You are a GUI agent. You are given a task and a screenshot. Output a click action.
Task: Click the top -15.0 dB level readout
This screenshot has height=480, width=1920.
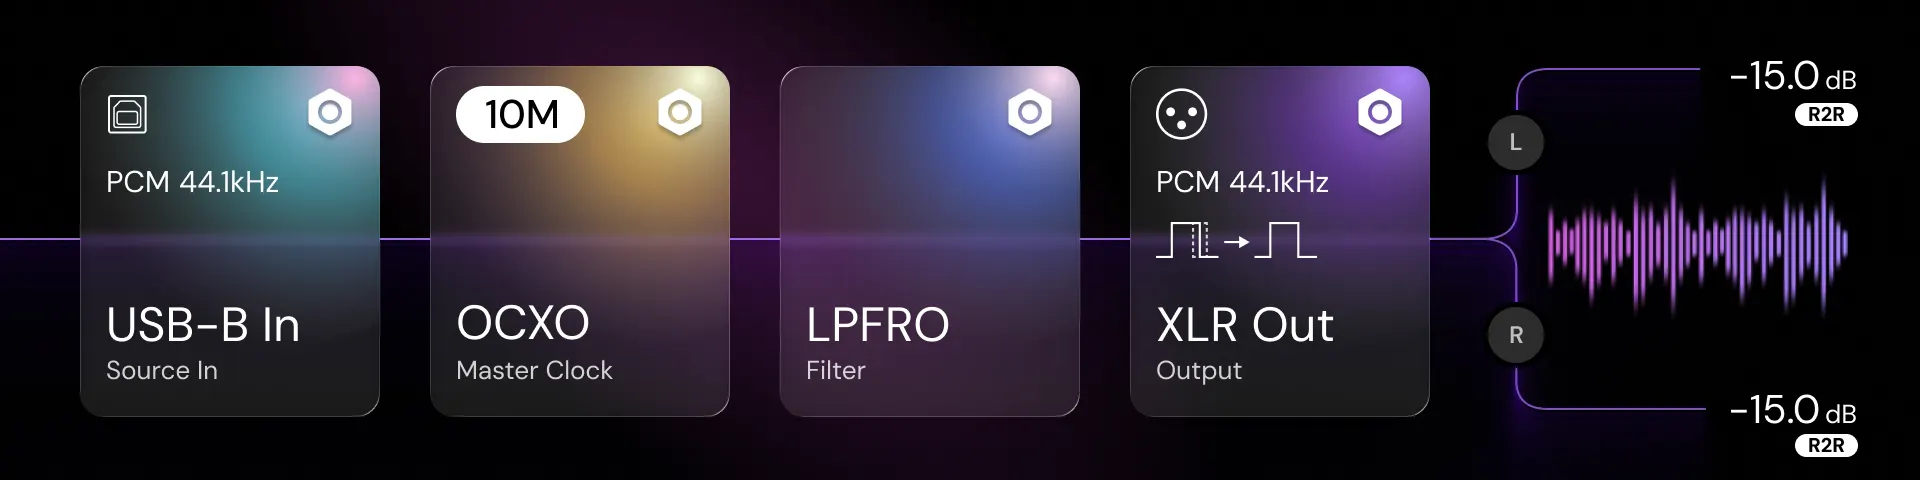pyautogui.click(x=1793, y=76)
